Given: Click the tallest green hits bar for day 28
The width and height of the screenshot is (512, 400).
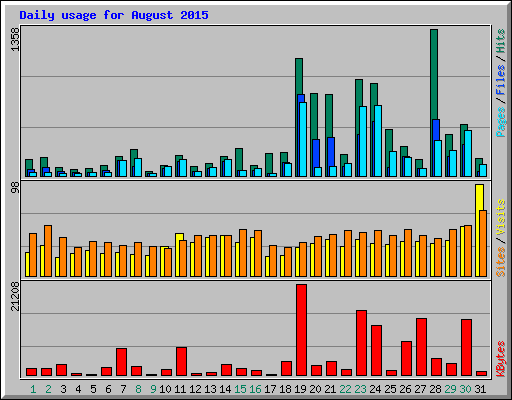Looking at the screenshot, I should [x=434, y=74].
